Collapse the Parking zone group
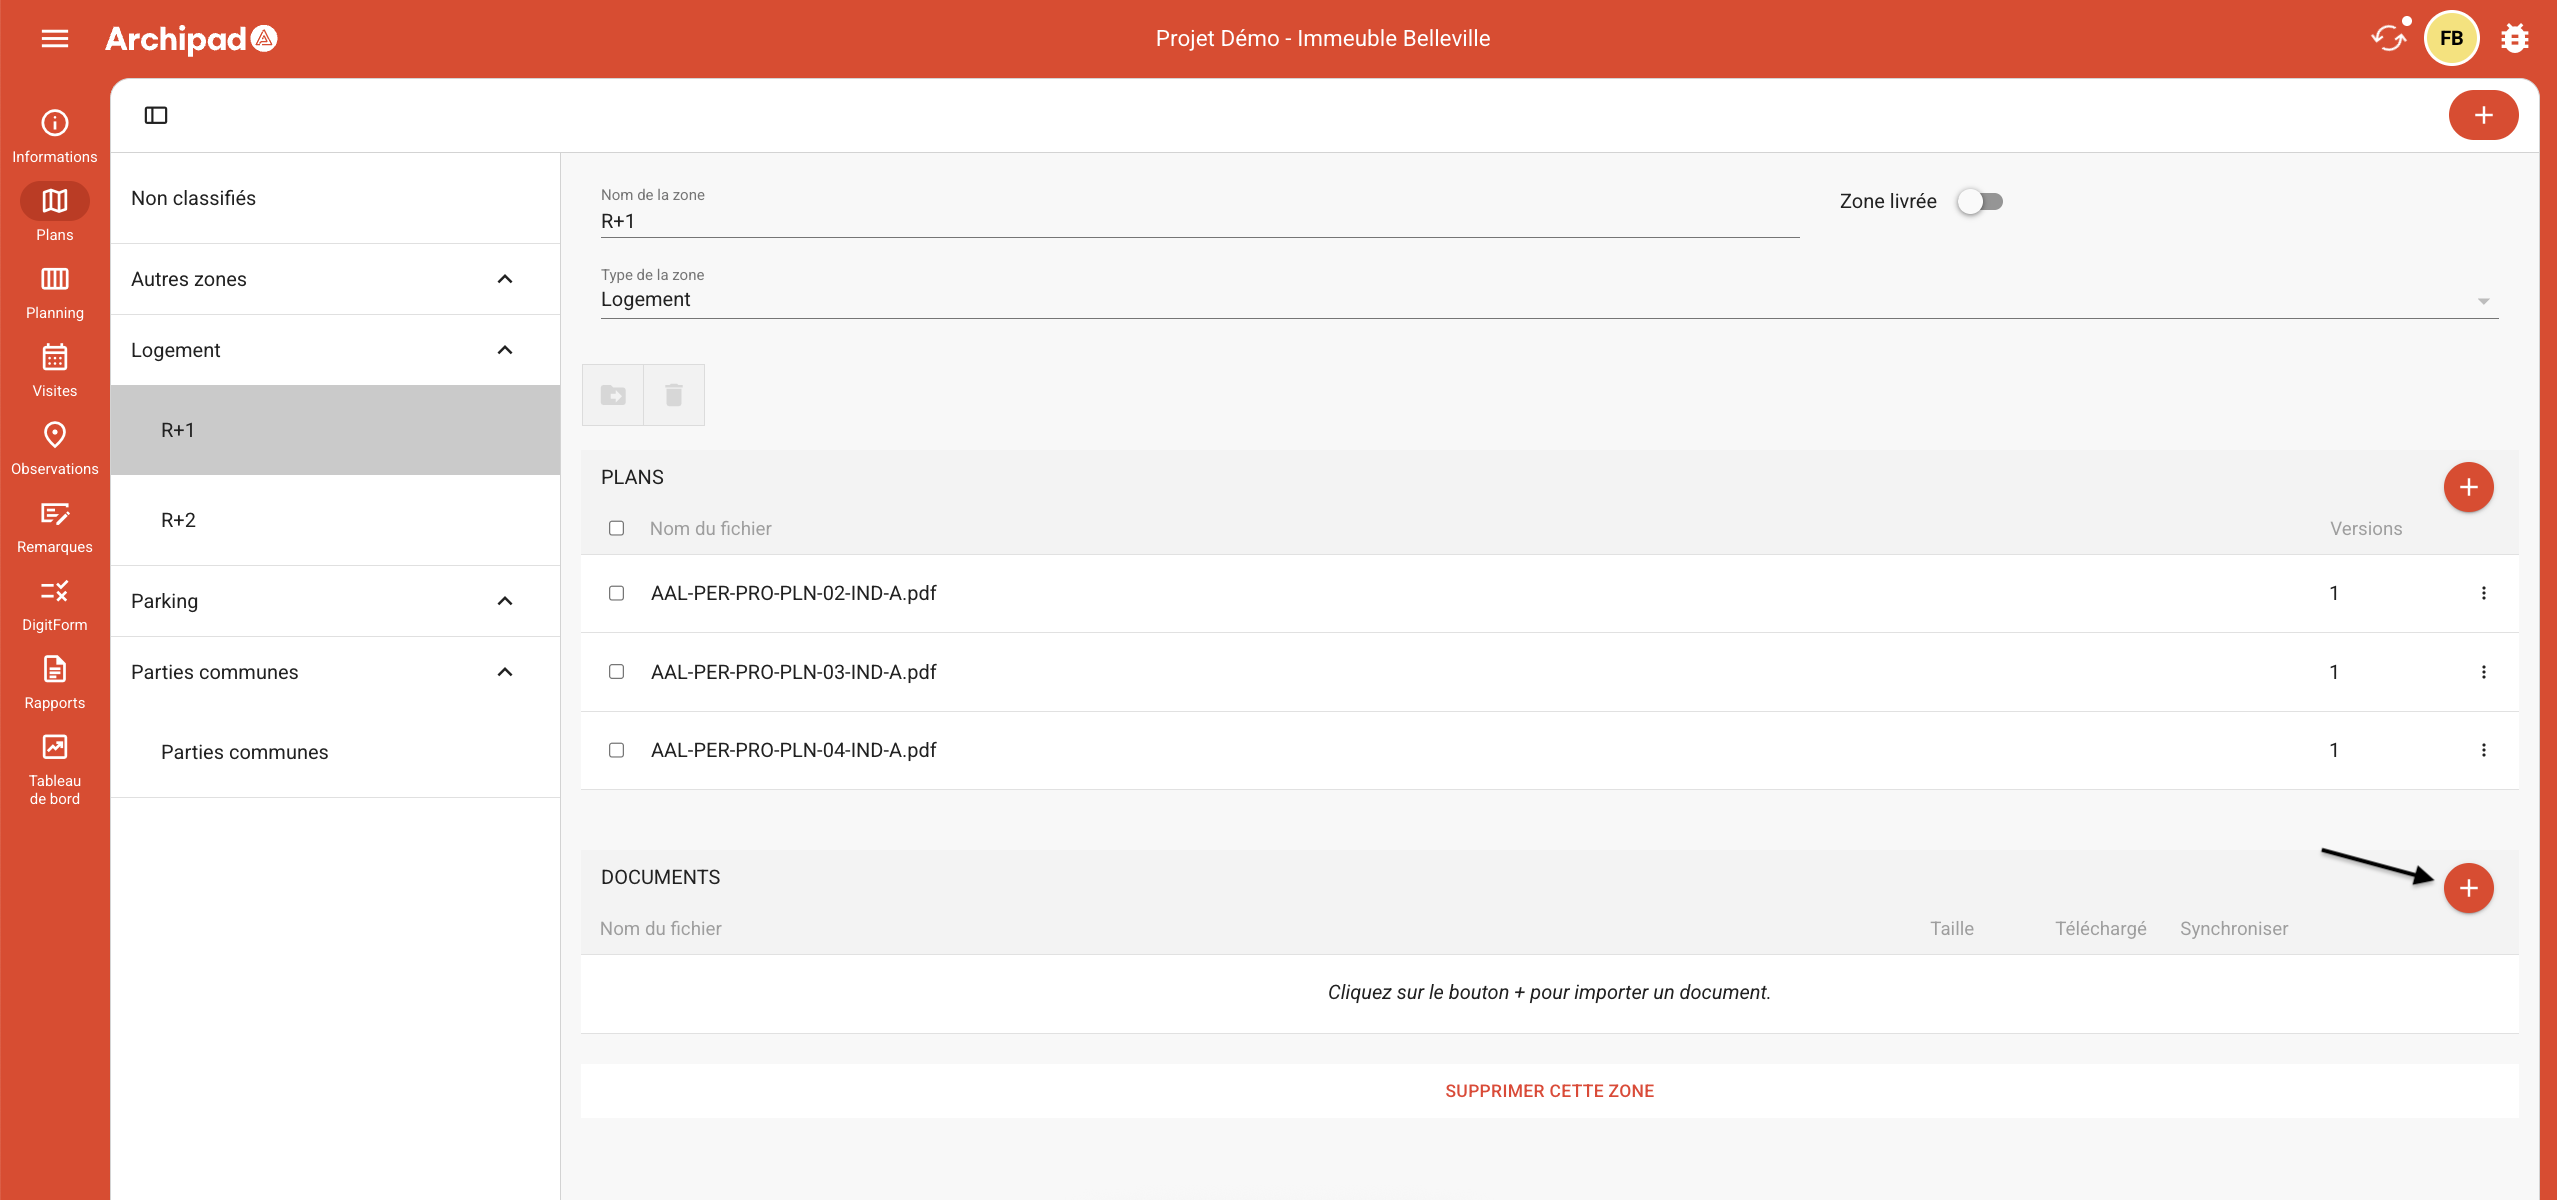The image size is (2557, 1200). click(505, 601)
